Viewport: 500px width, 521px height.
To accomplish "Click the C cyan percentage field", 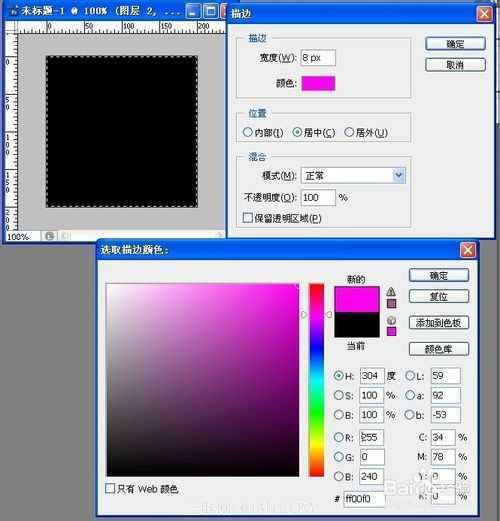I will point(443,437).
